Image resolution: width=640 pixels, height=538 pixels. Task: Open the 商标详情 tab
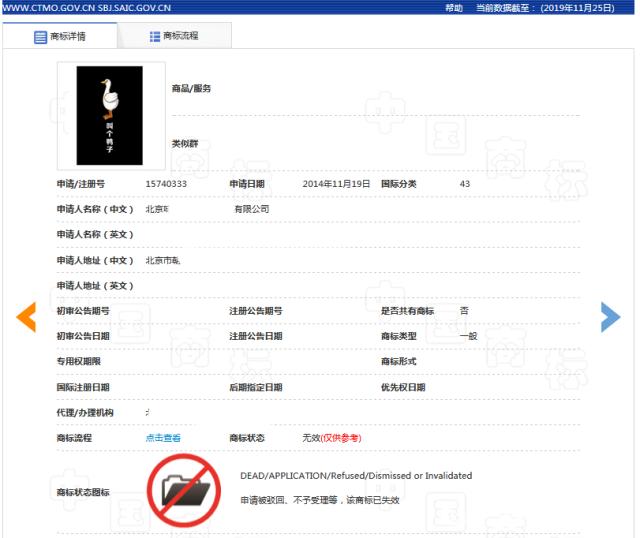[x=60, y=36]
